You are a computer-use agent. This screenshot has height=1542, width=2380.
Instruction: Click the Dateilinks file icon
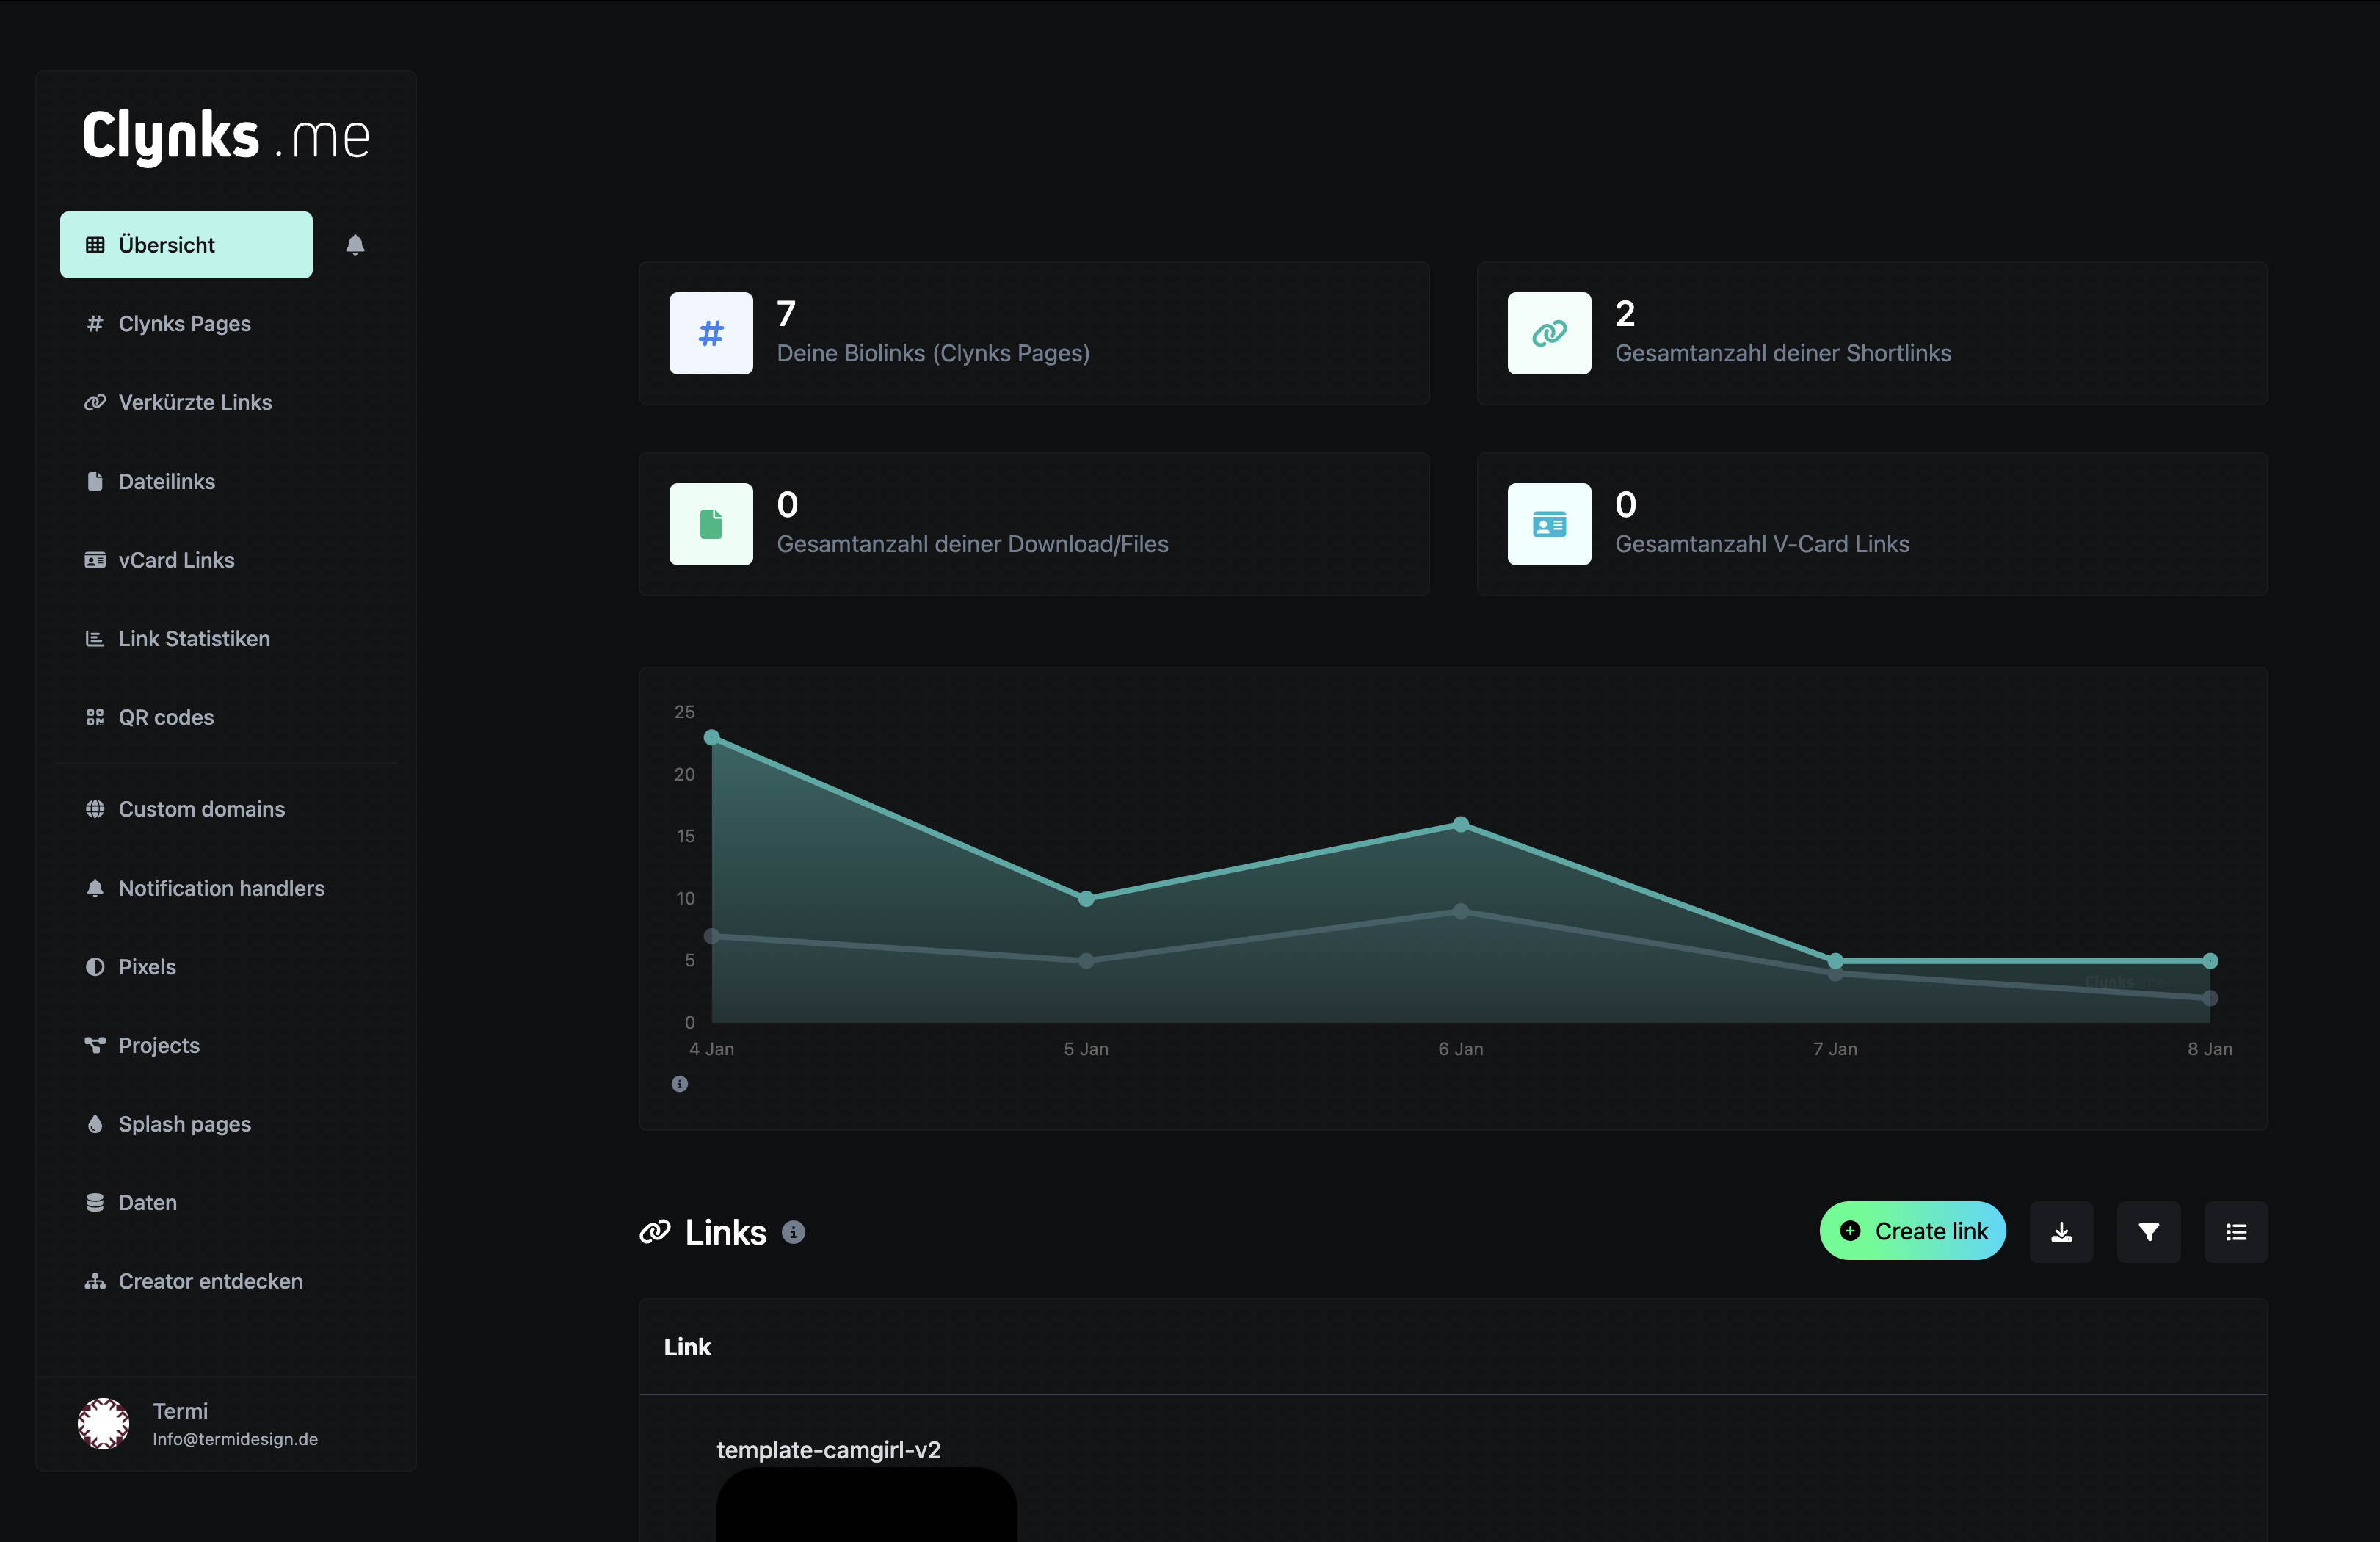coord(95,481)
